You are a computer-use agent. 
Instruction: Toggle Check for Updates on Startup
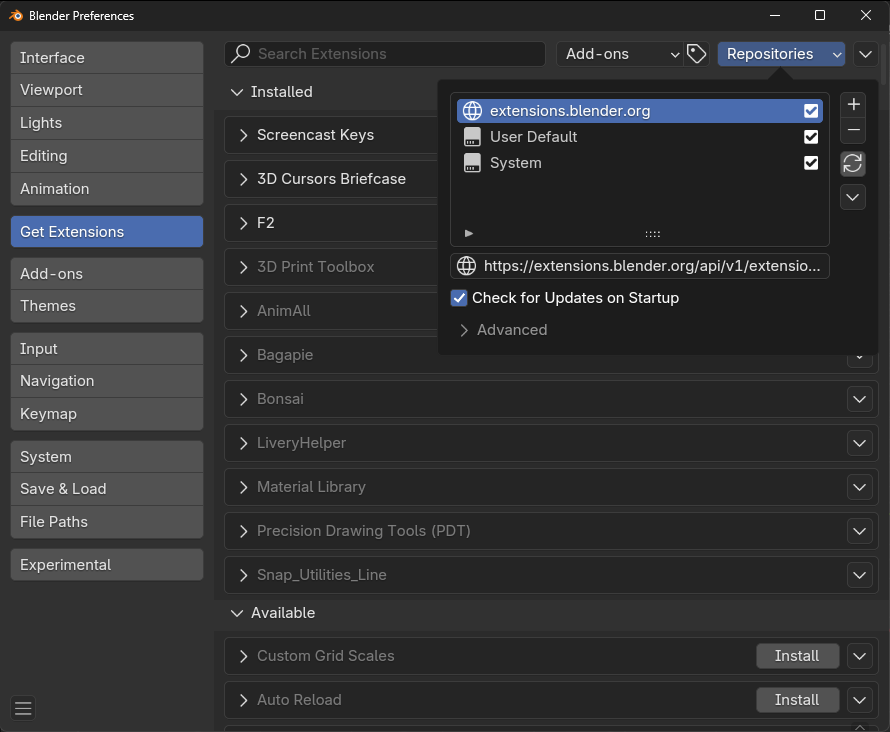[459, 298]
